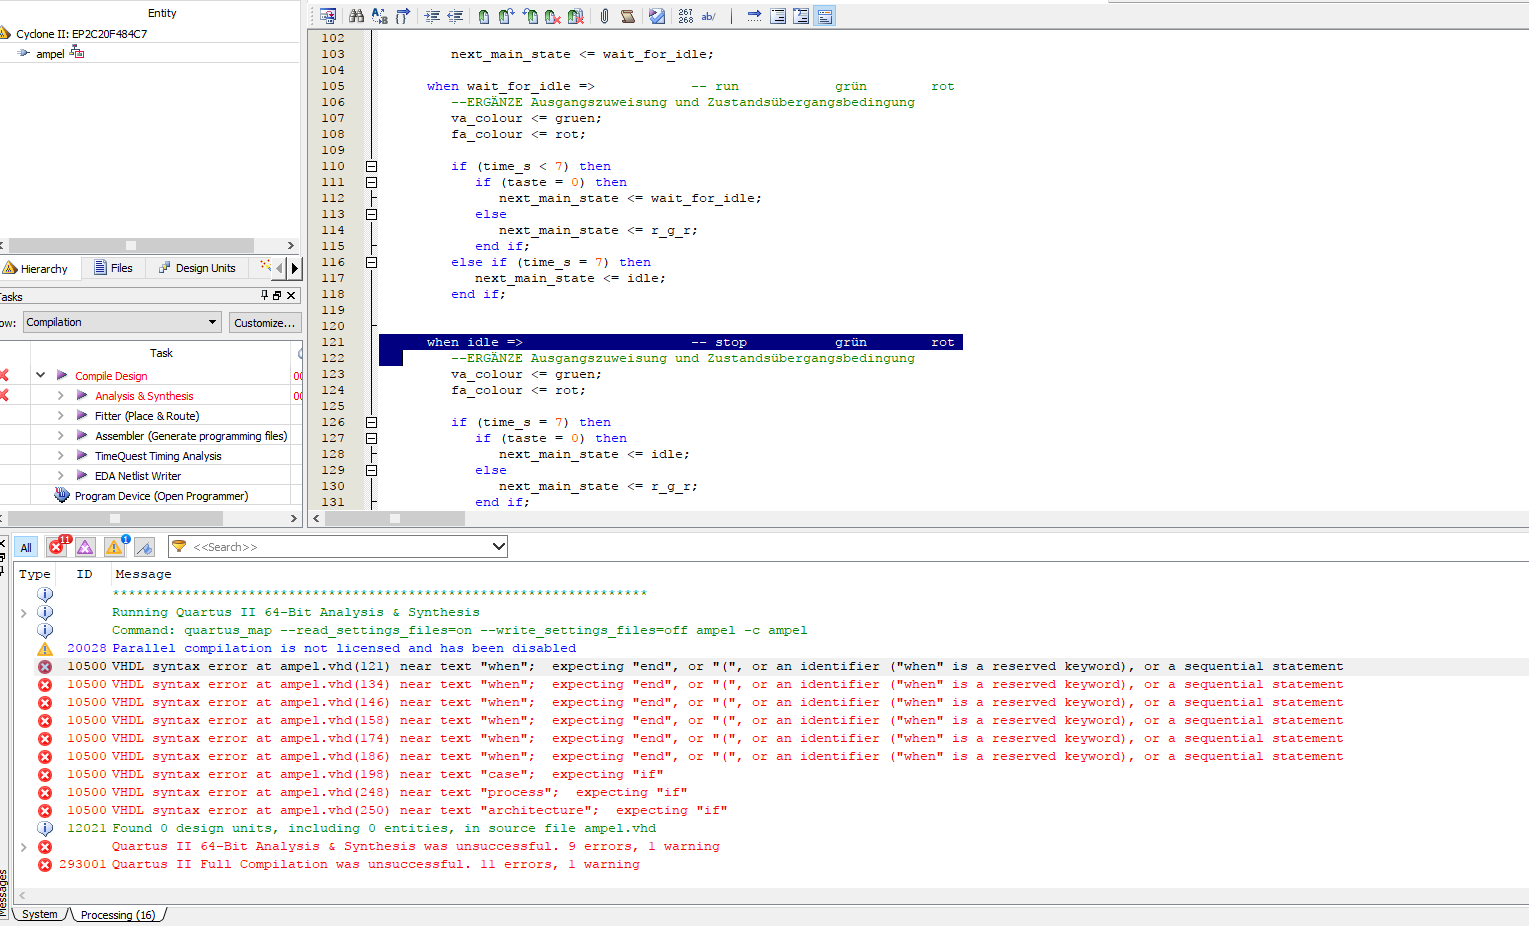Expand the Analysis & Synthesis was unsuccessful message
Screen dimensions: 1529x926
click(24, 846)
